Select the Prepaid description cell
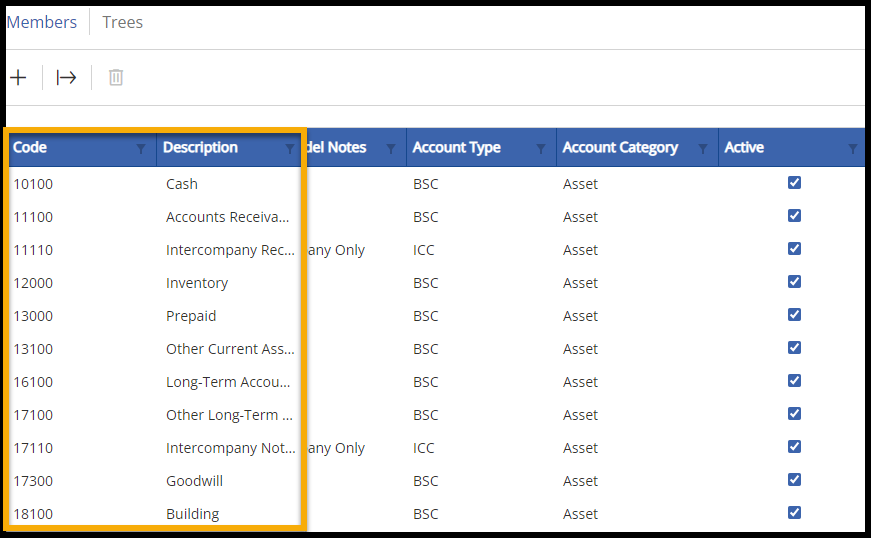The height and width of the screenshot is (538, 871). [191, 316]
